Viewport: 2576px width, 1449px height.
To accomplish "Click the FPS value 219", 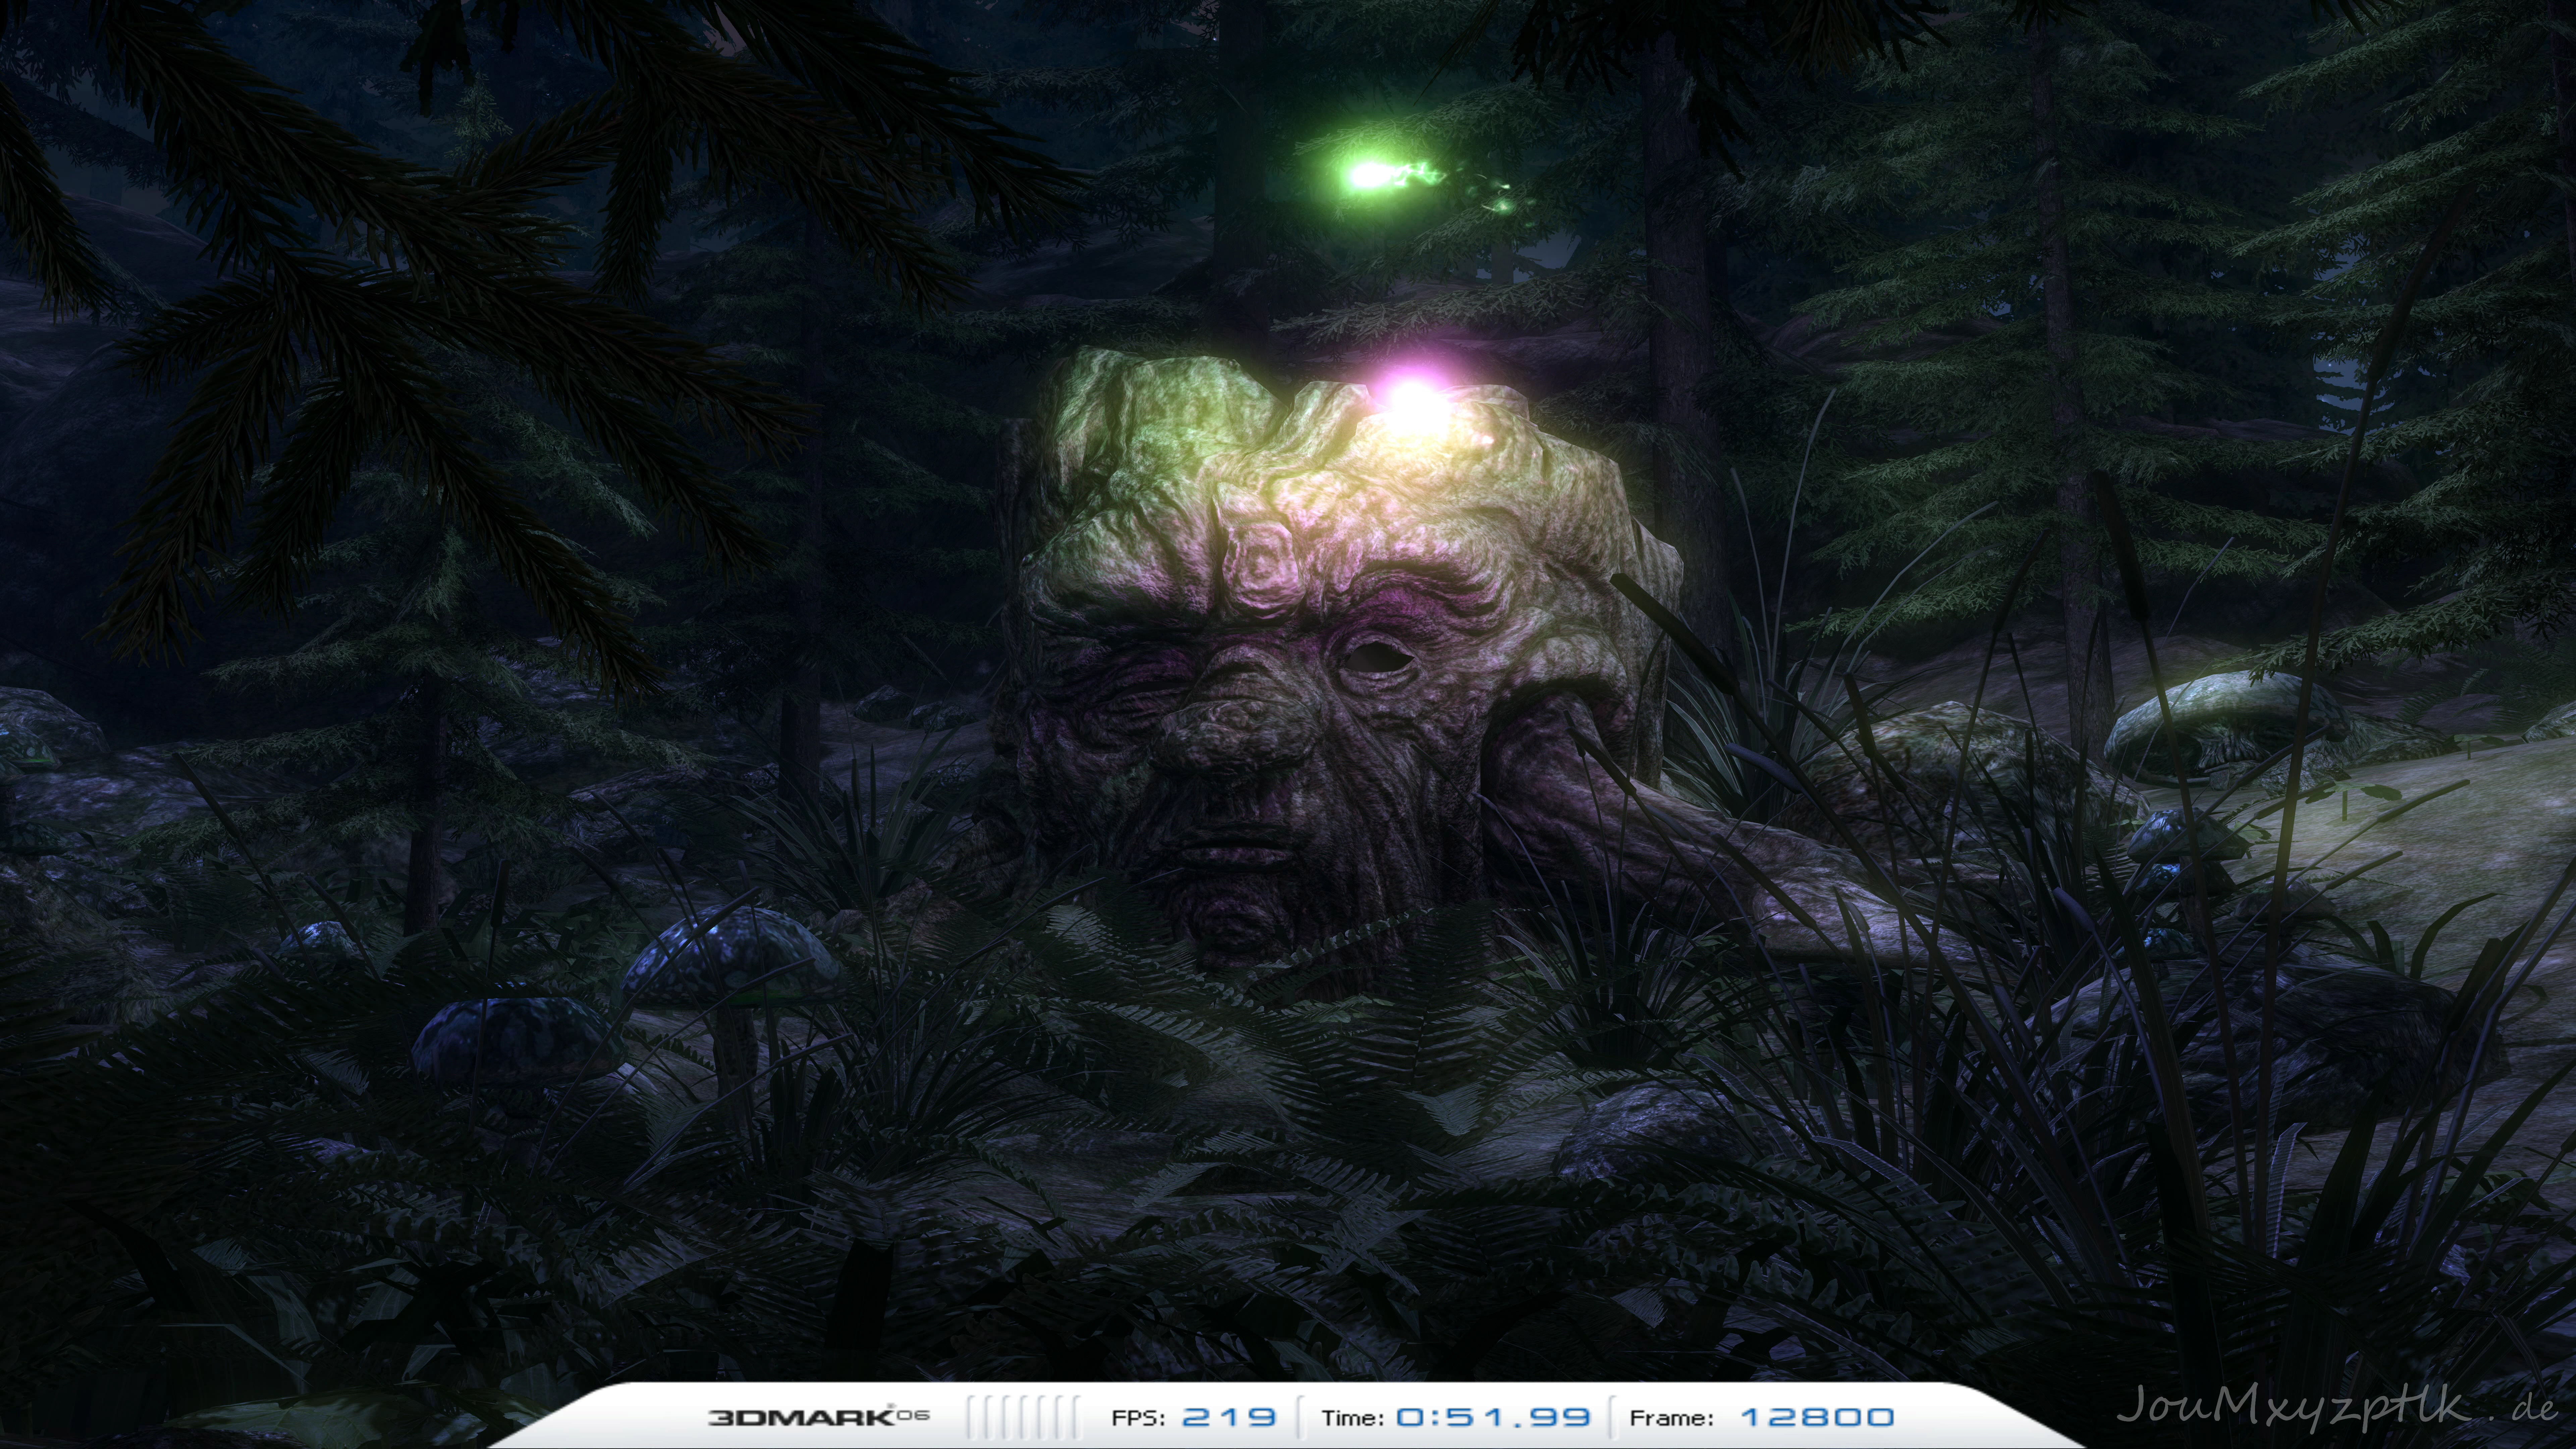I will [1229, 1417].
